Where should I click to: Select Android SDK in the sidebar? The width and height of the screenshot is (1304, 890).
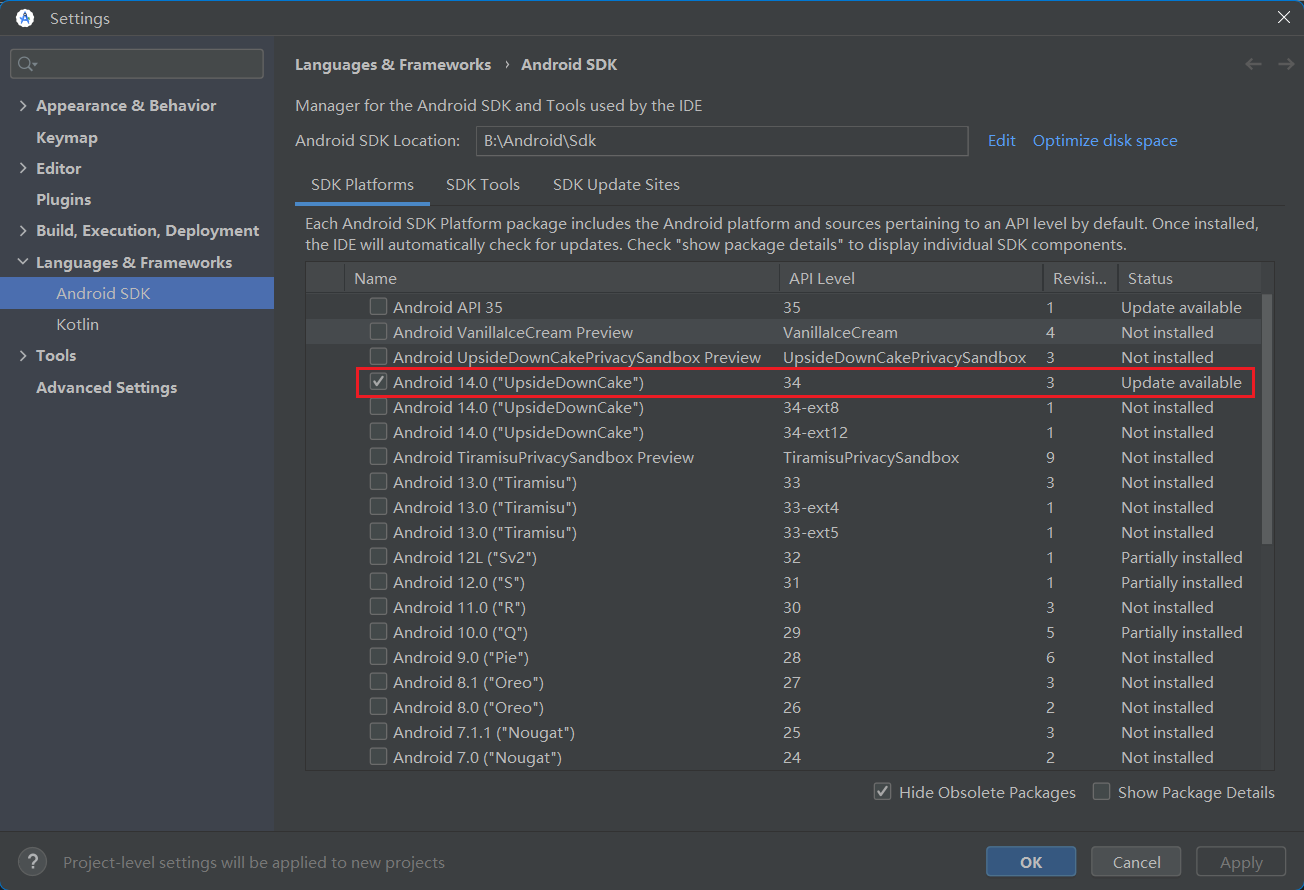[137, 293]
